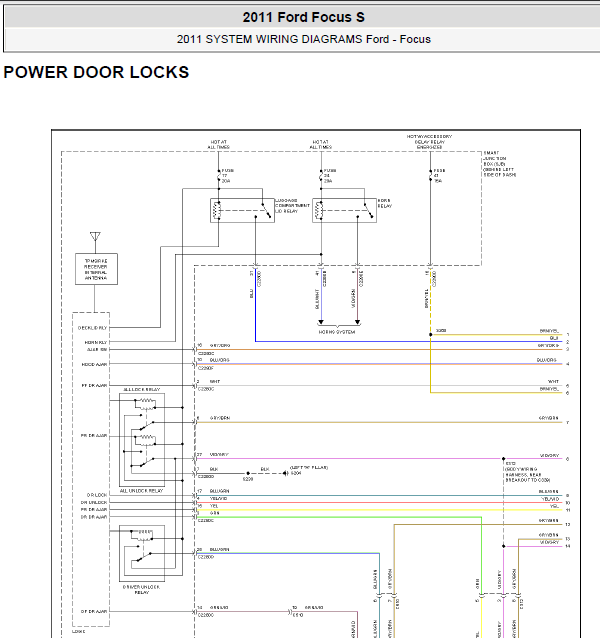Click the "HOOD AJAR" terminal label

94,365
